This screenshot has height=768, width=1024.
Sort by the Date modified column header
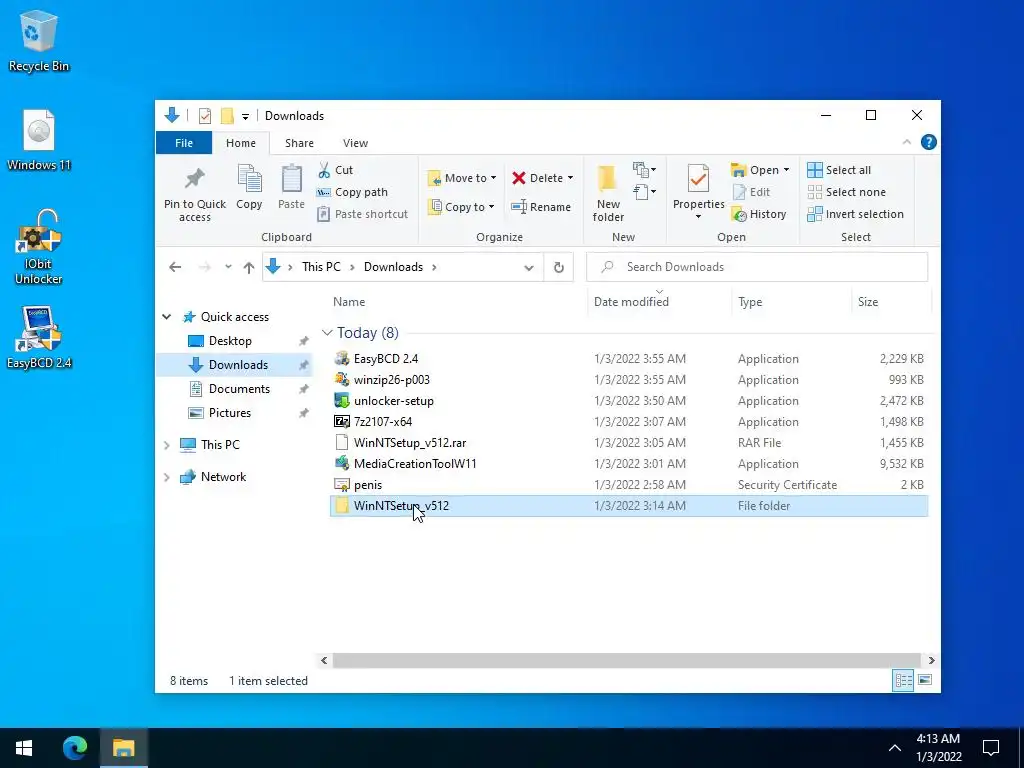pyautogui.click(x=631, y=302)
